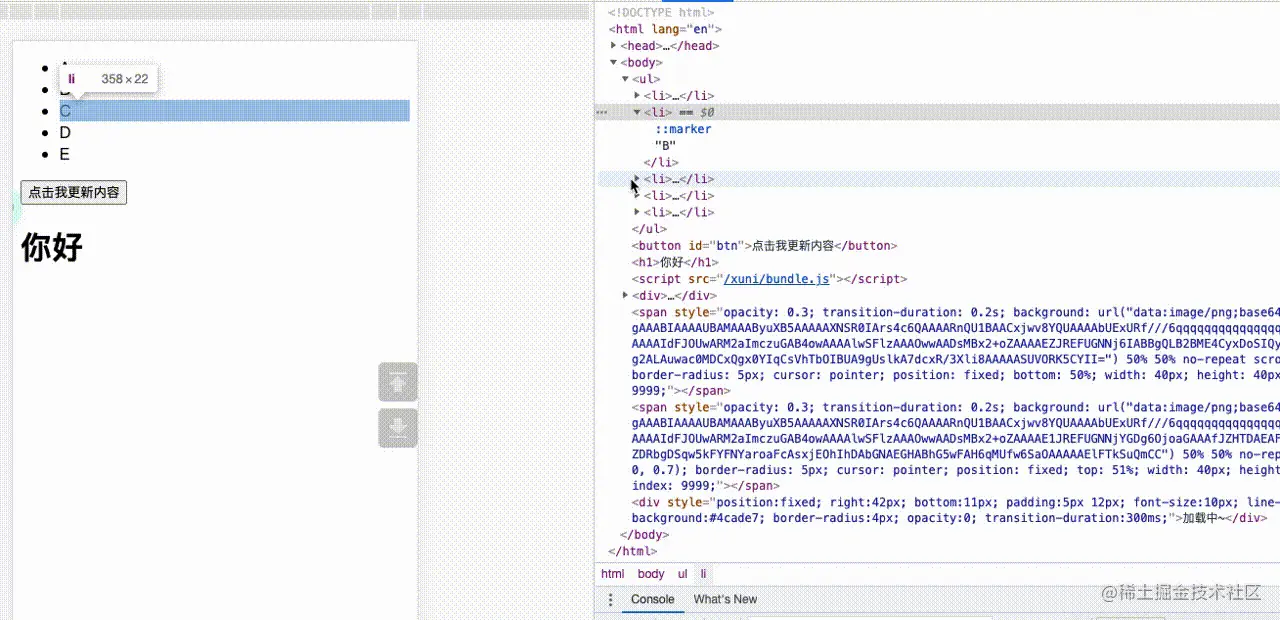Click the 点击我更新内容 button on page
The image size is (1280, 620).
(74, 192)
